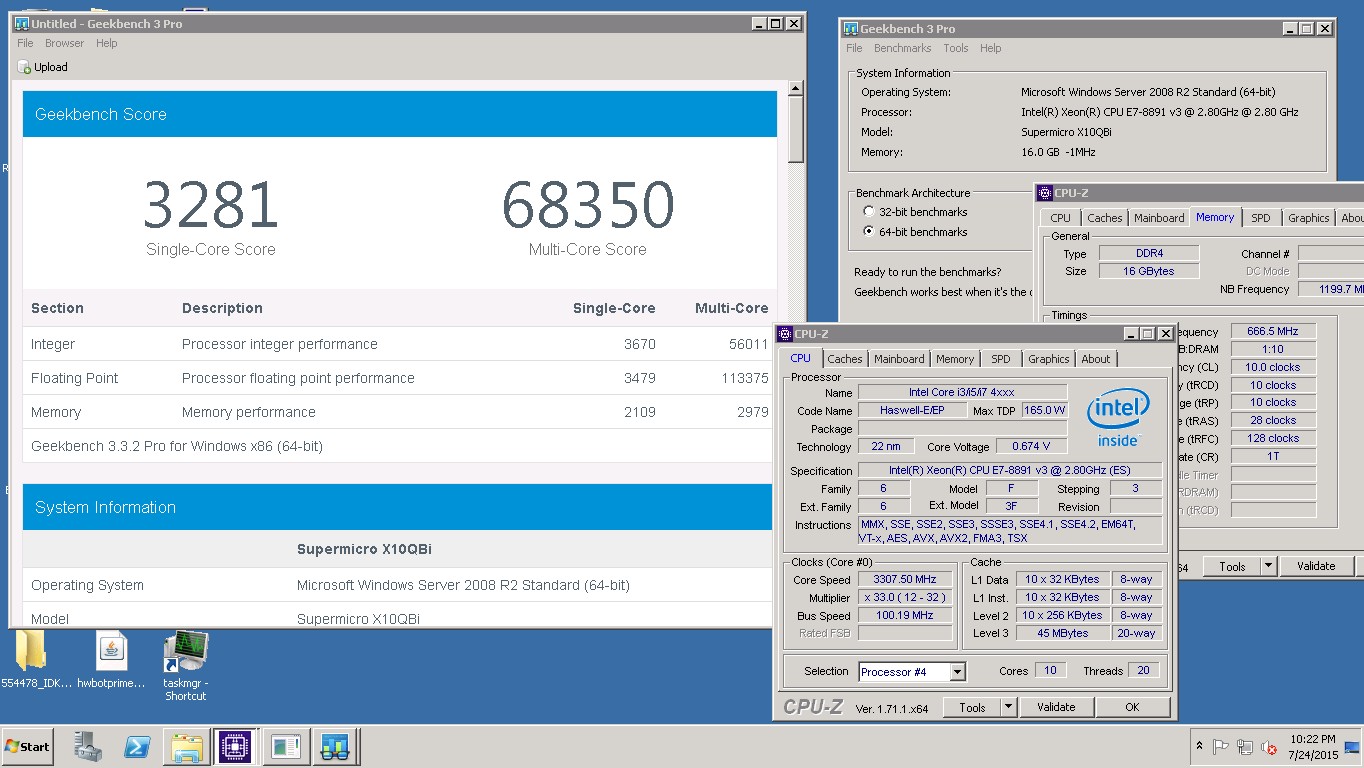The image size is (1364, 768).
Task: Click the Integer single-core value 3670
Action: [x=639, y=344]
